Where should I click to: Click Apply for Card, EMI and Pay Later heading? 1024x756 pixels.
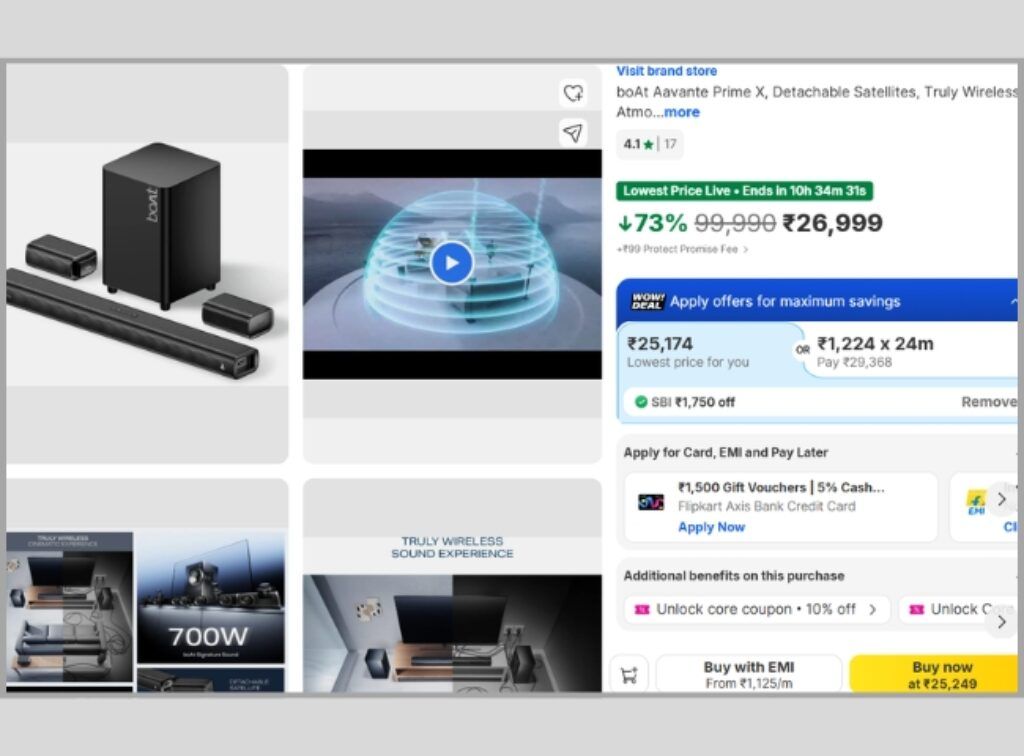coord(726,452)
